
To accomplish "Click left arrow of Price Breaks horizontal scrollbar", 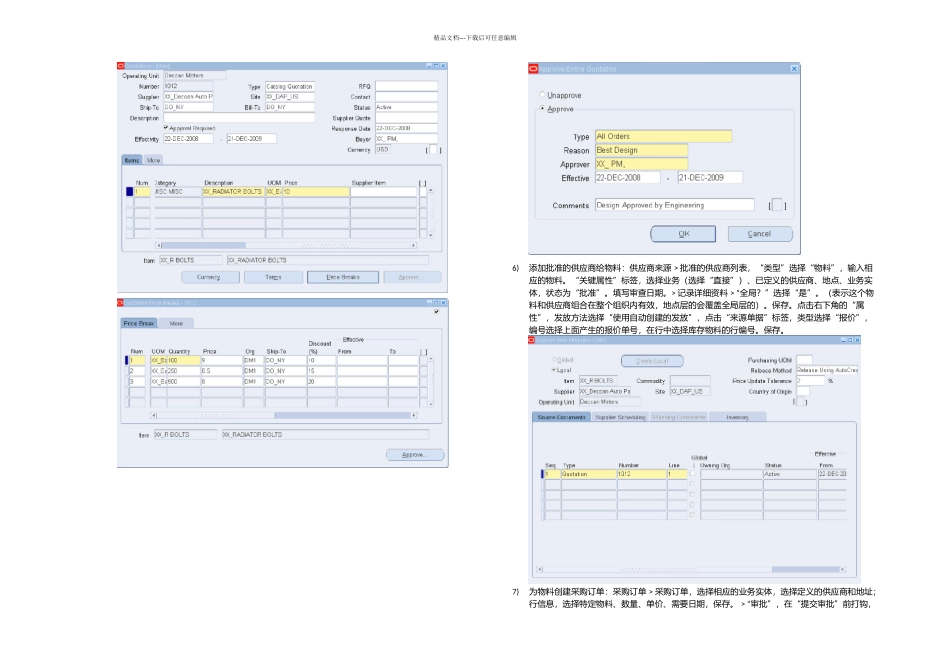I will [153, 415].
